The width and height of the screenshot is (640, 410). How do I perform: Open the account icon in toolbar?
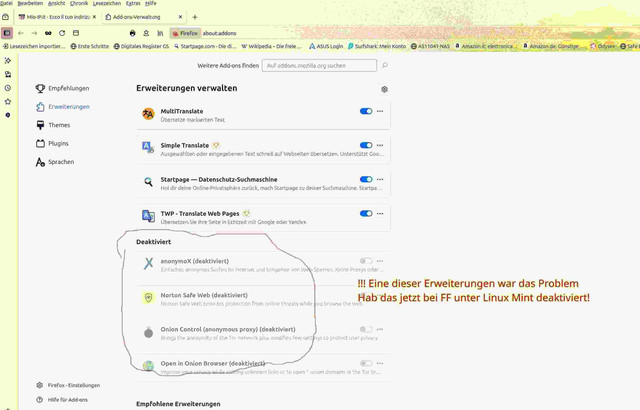[x=146, y=33]
